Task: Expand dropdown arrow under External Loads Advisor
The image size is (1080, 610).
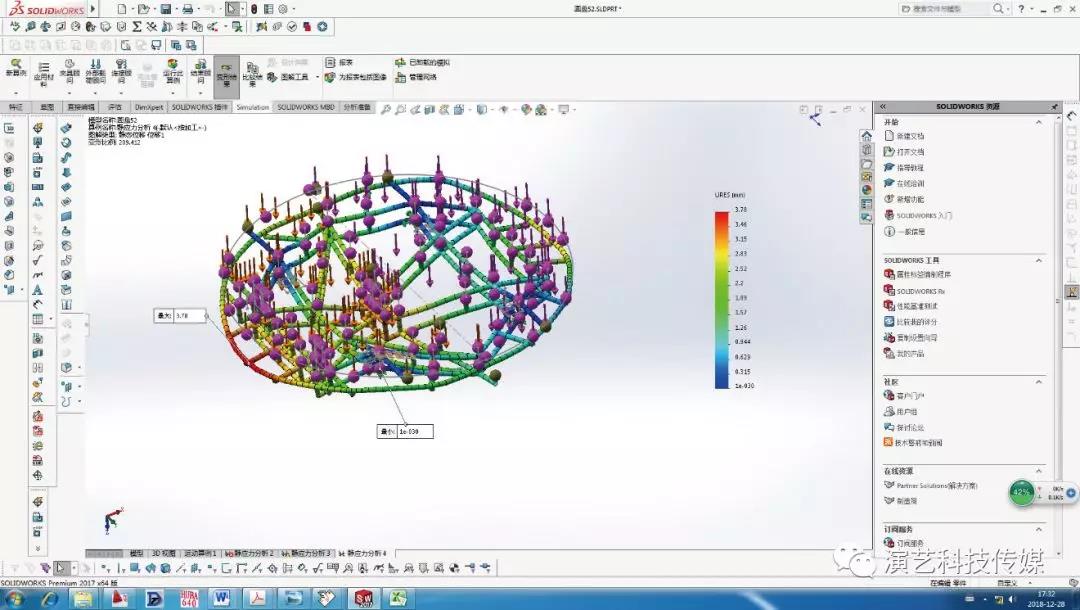Action: pyautogui.click(x=96, y=92)
